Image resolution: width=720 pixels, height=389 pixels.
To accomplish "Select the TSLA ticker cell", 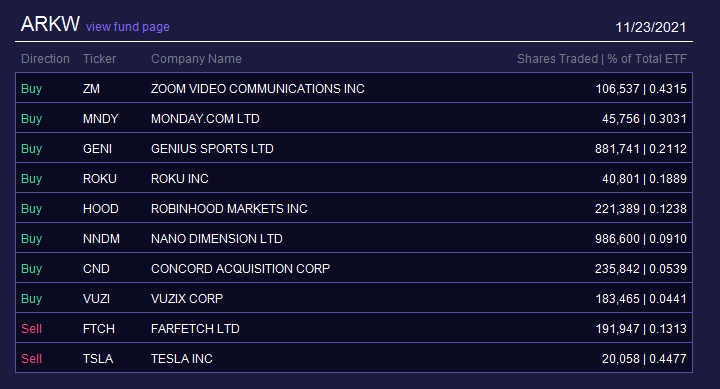I will (98, 359).
